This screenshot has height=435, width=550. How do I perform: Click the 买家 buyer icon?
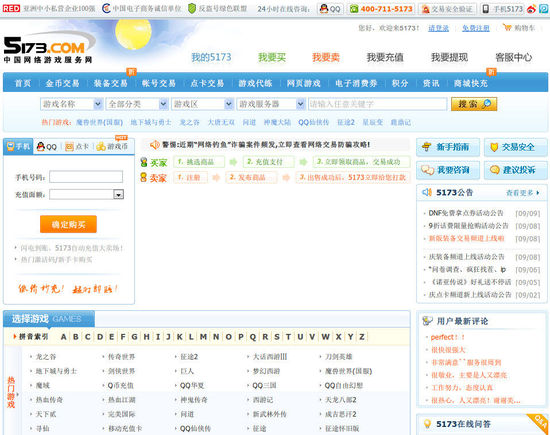(143, 162)
